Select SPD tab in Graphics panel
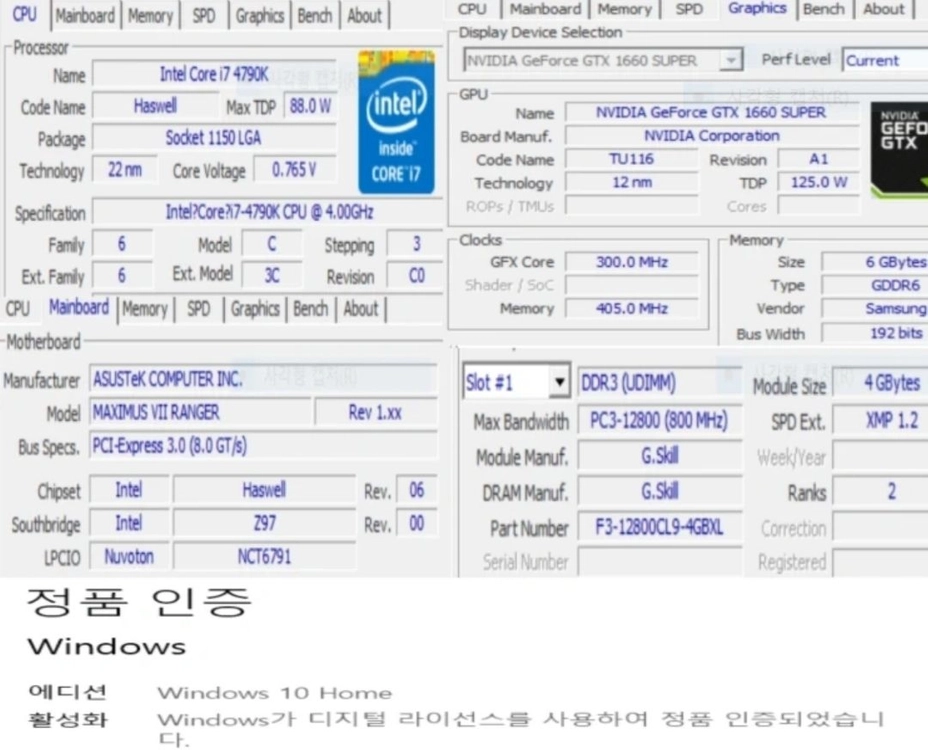The width and height of the screenshot is (928, 750). (689, 9)
